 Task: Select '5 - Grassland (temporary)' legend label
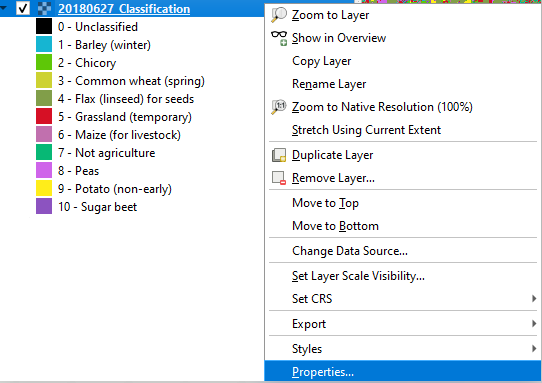(x=125, y=117)
